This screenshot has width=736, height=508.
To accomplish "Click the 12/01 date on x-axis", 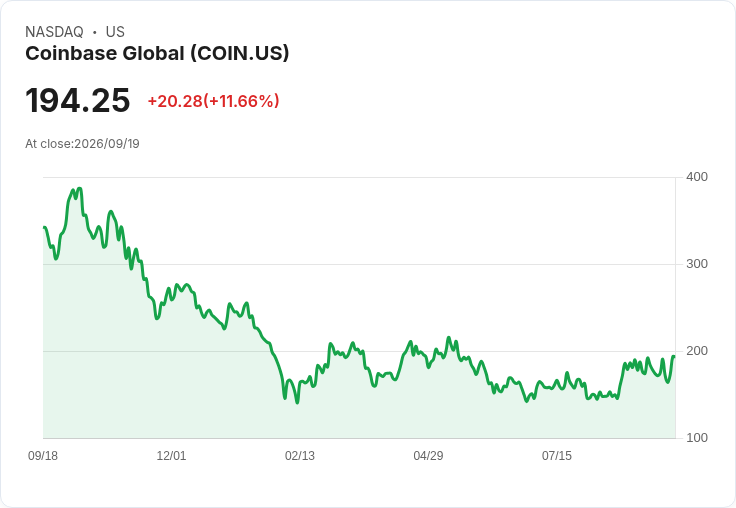I will tap(171, 456).
